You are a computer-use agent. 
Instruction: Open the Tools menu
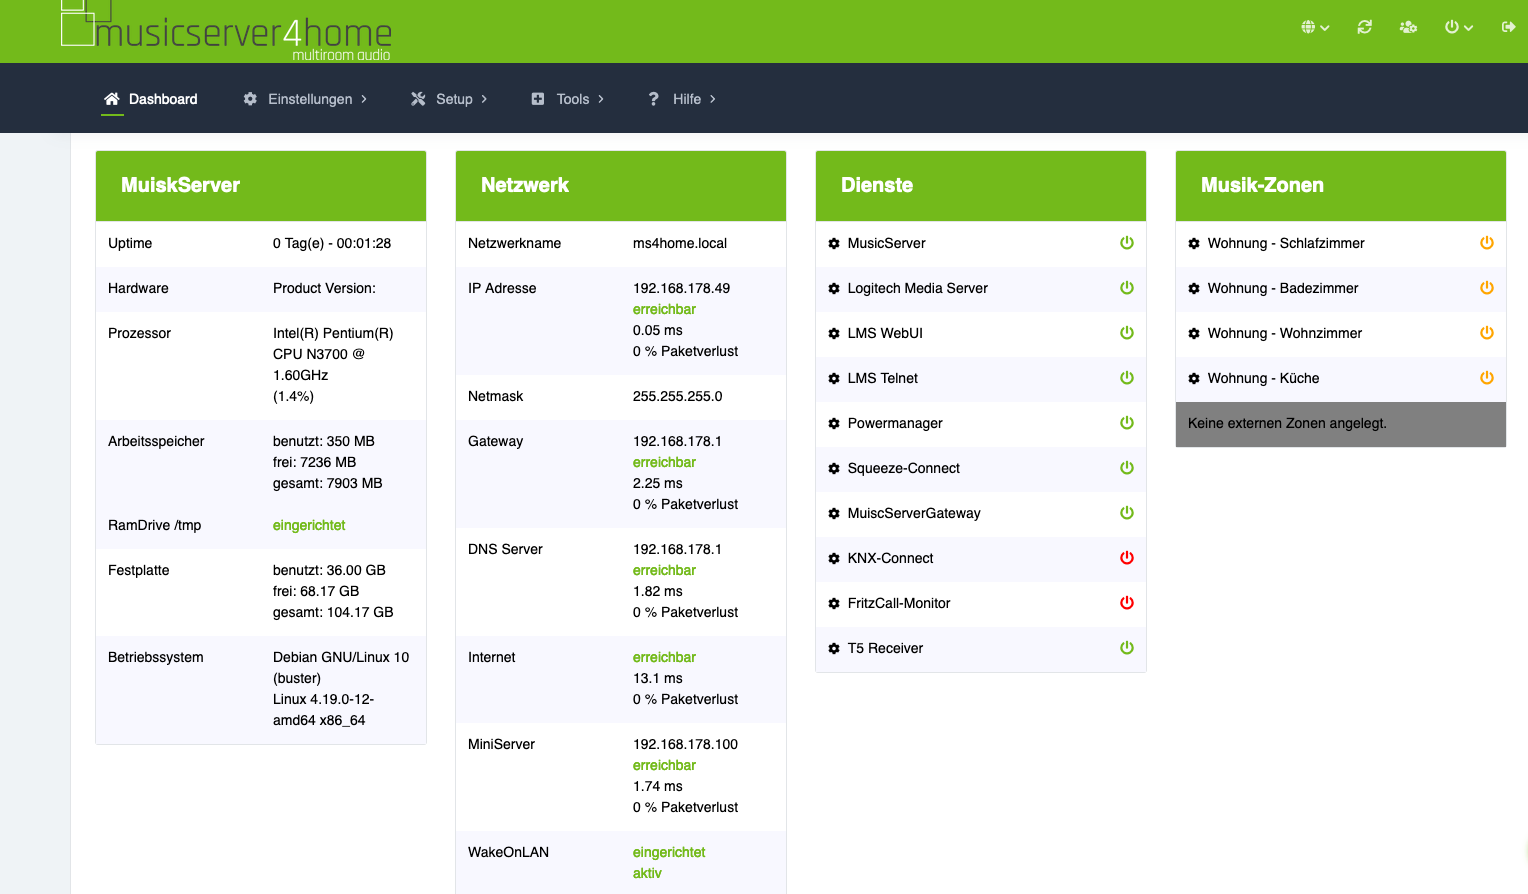(x=568, y=99)
